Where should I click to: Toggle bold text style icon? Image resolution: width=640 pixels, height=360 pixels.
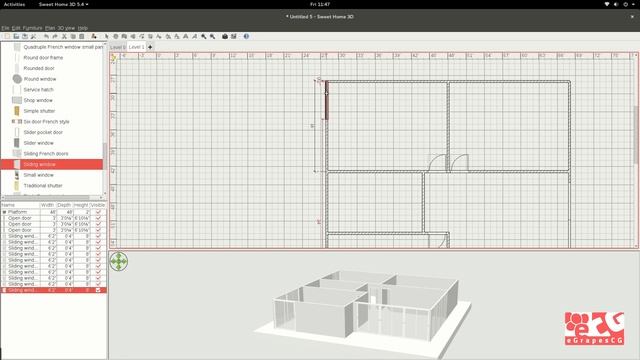[186, 36]
